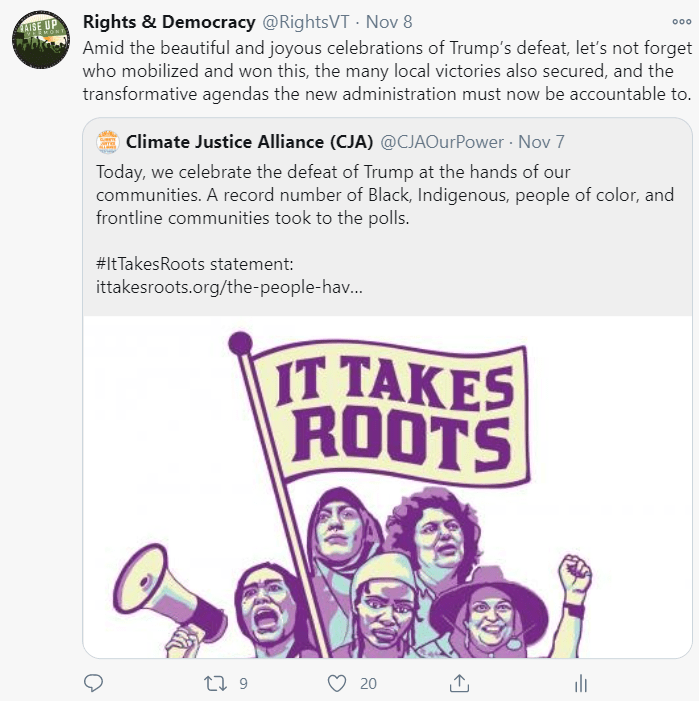
Task: Click Climate Justice Alliance avatar icon
Action: pos(108,142)
